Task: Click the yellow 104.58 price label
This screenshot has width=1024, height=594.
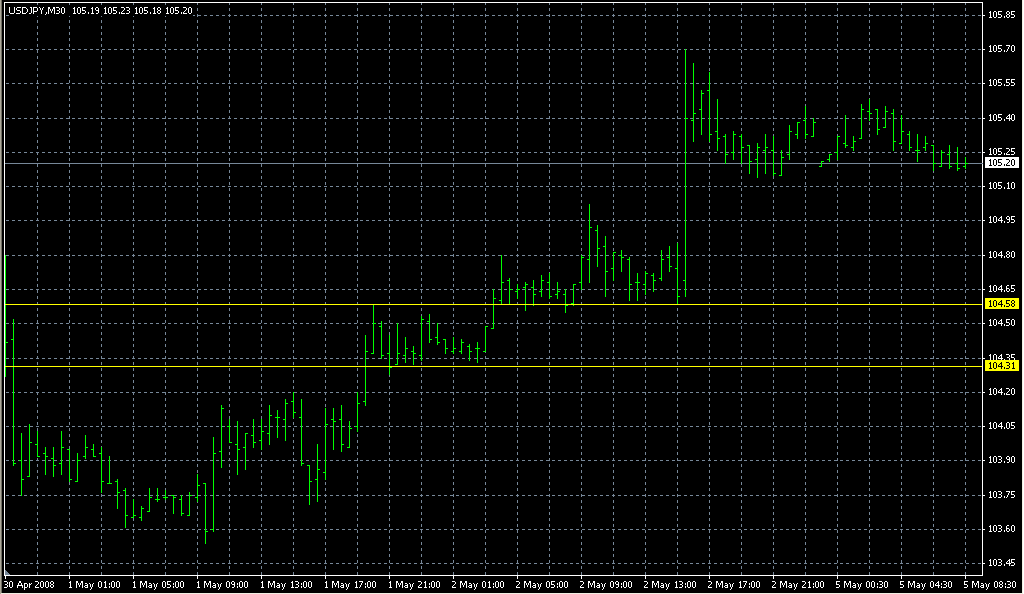Action: pyautogui.click(x=1002, y=304)
